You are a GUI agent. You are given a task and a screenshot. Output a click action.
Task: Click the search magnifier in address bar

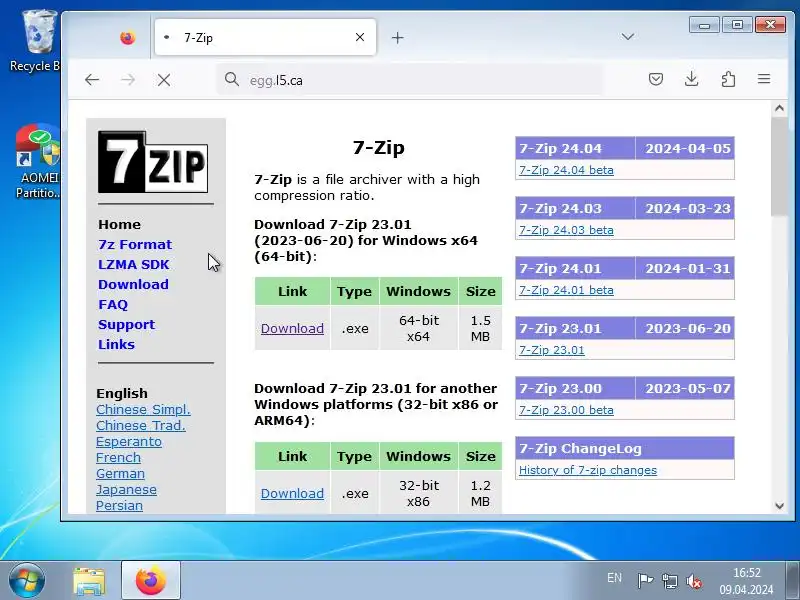click(x=232, y=80)
